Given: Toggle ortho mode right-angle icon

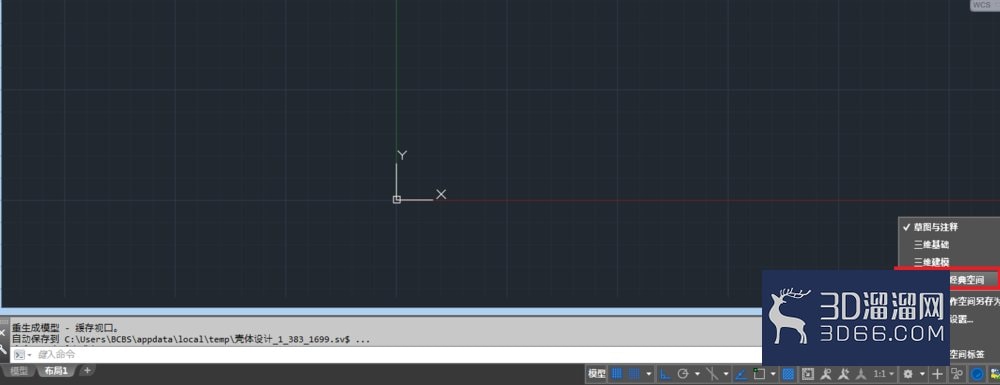Looking at the screenshot, I should click(665, 374).
